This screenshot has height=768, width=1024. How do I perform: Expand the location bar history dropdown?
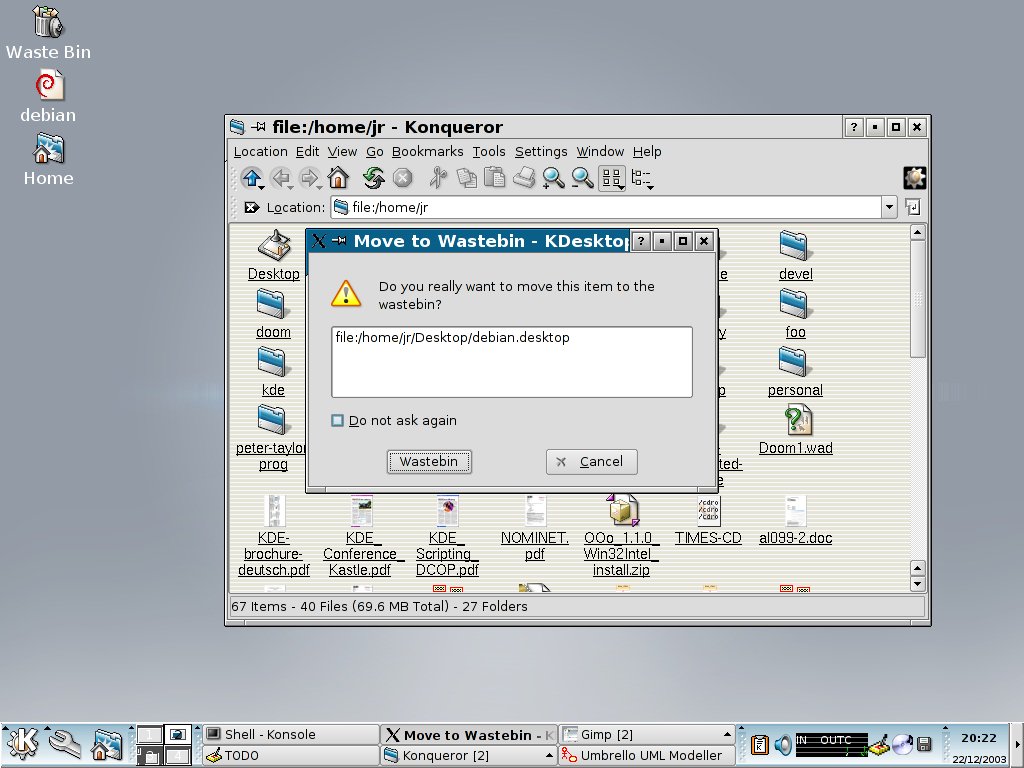click(x=889, y=208)
